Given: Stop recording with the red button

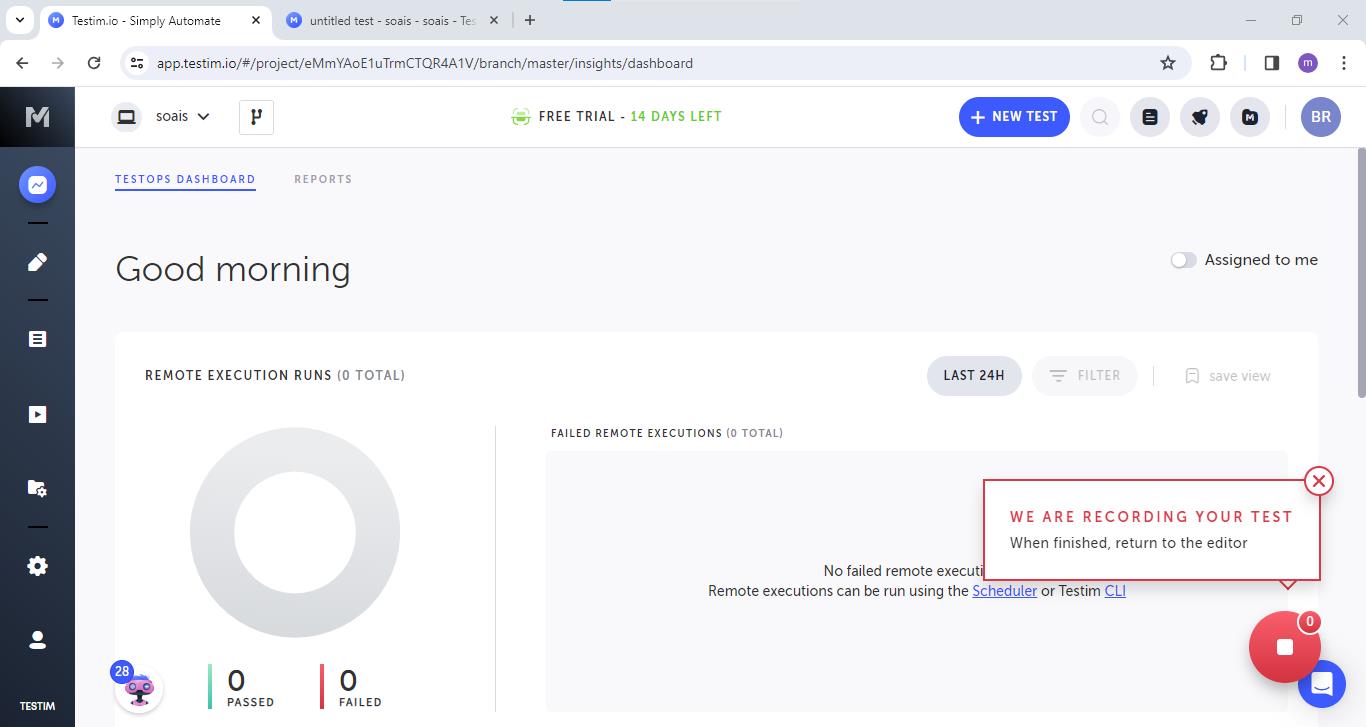Looking at the screenshot, I should 1284,647.
